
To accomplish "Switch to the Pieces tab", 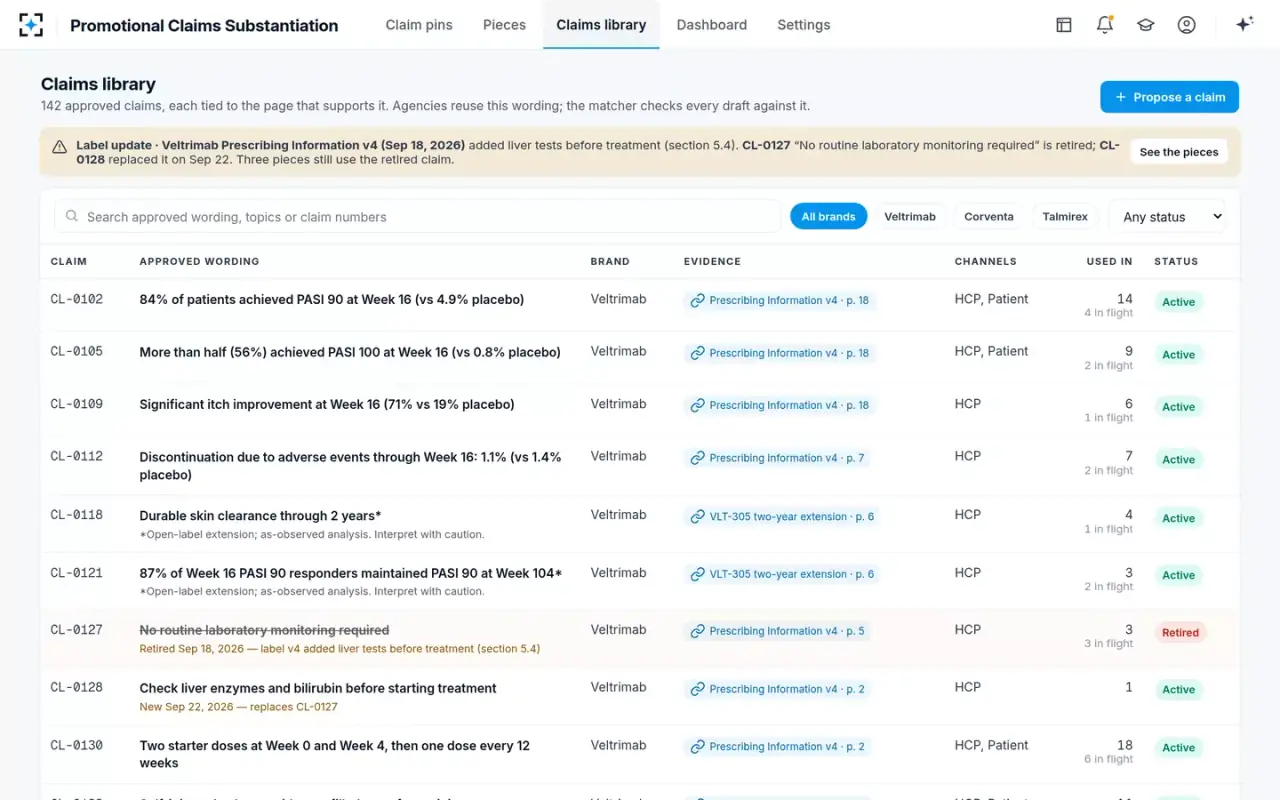I will [x=504, y=25].
